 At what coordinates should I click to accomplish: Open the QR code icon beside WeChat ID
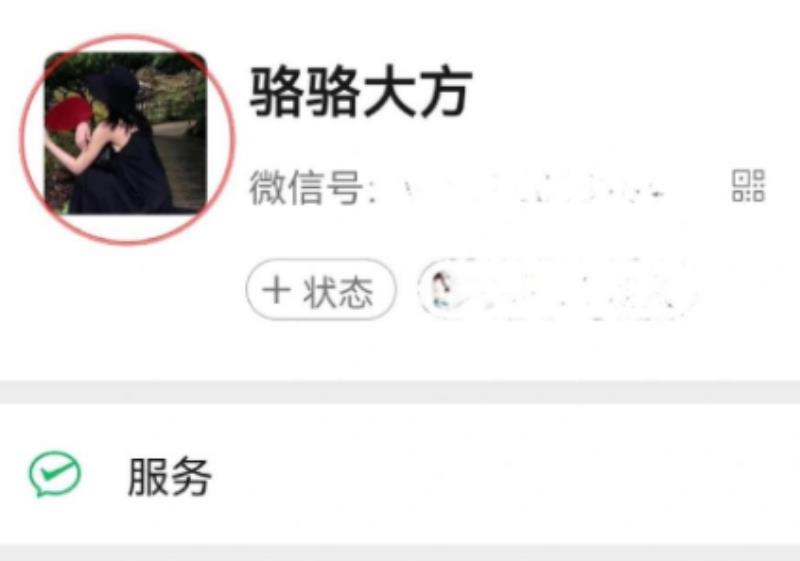[748, 186]
